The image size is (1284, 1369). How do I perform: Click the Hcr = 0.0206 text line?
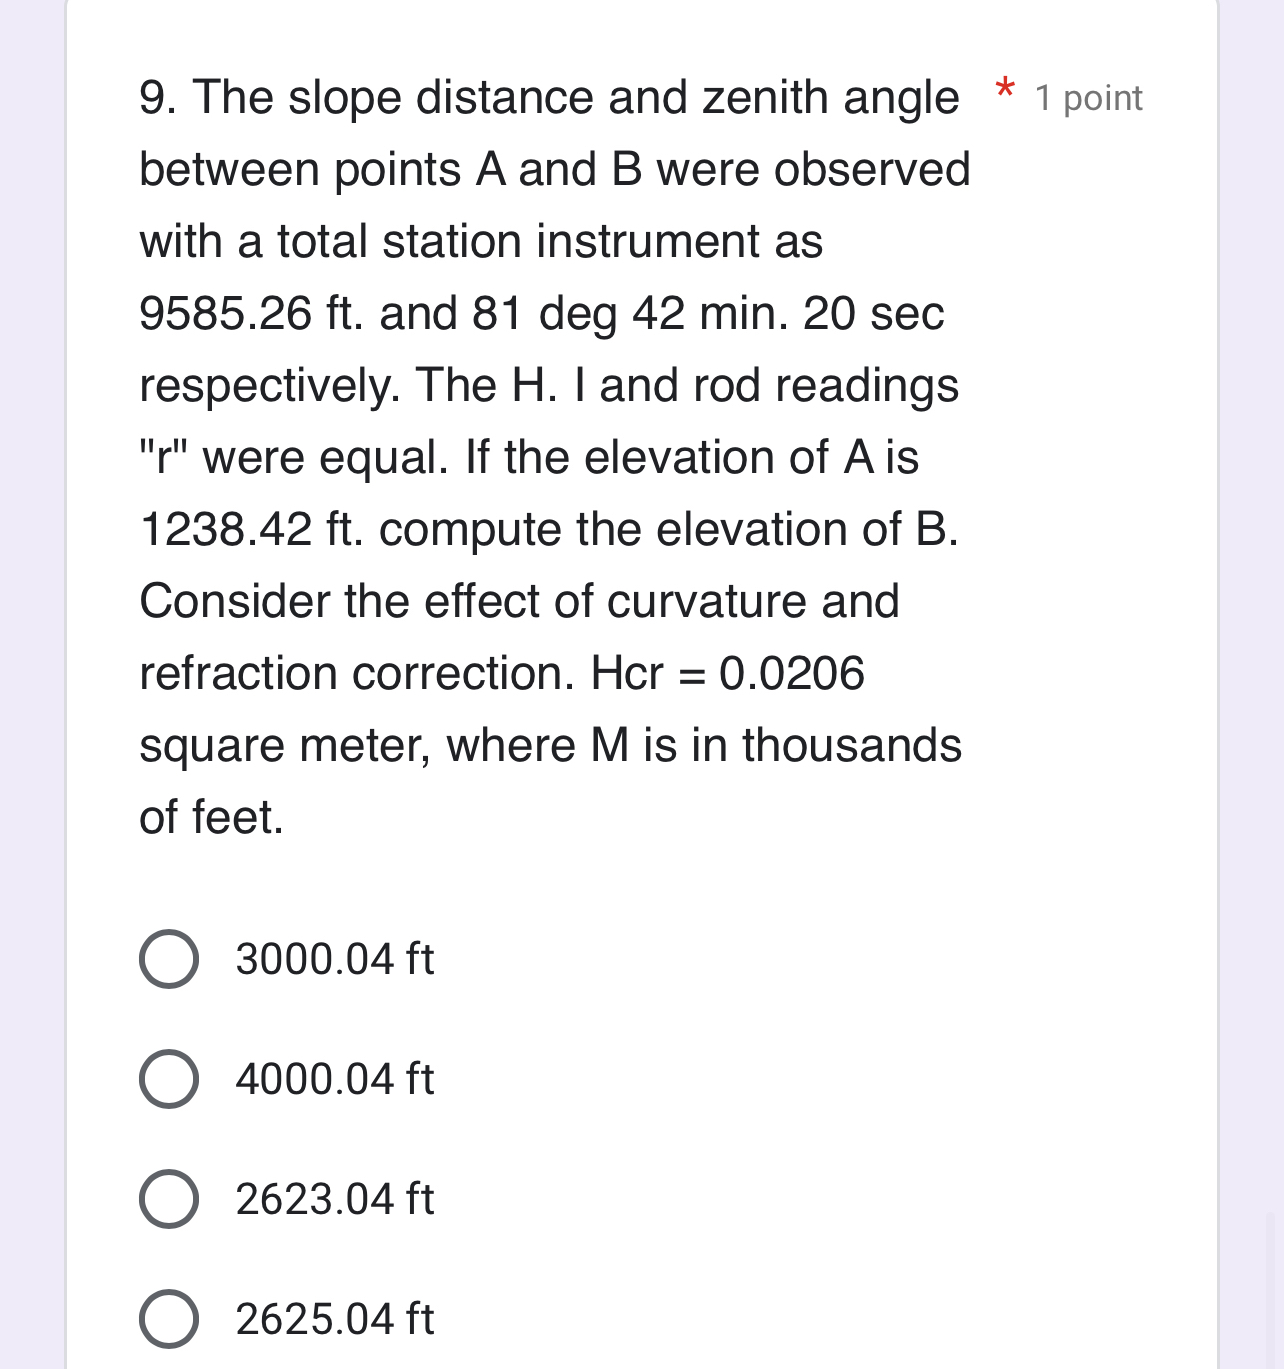tap(500, 673)
